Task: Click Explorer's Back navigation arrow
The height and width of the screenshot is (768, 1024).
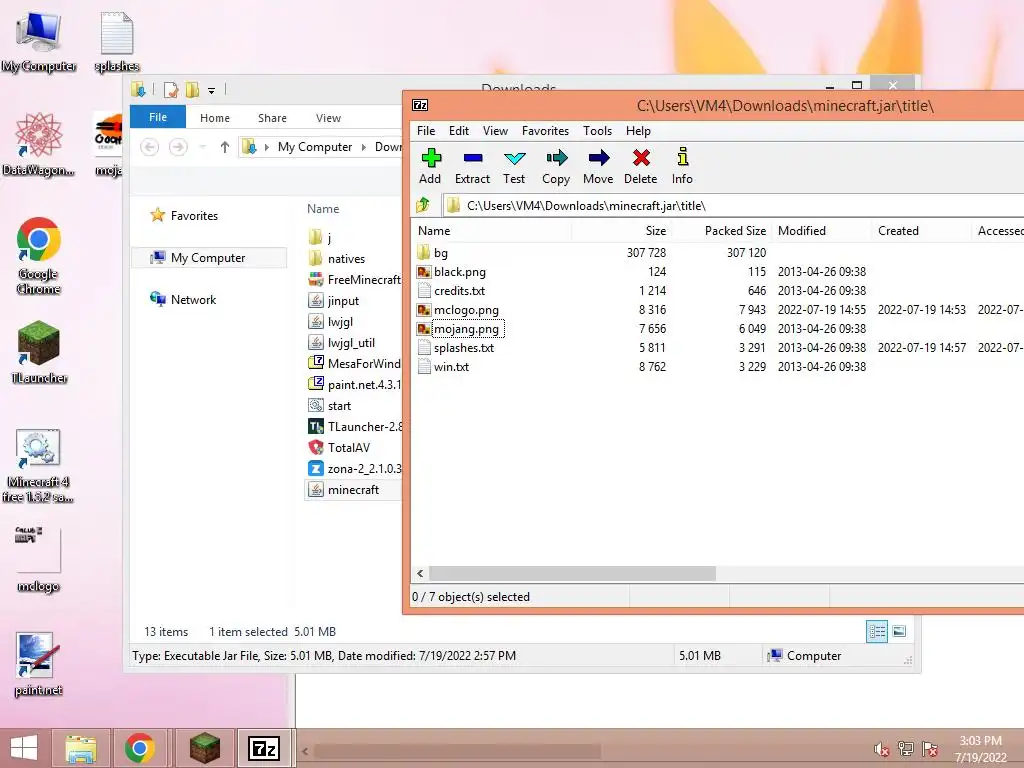Action: pyautogui.click(x=150, y=147)
